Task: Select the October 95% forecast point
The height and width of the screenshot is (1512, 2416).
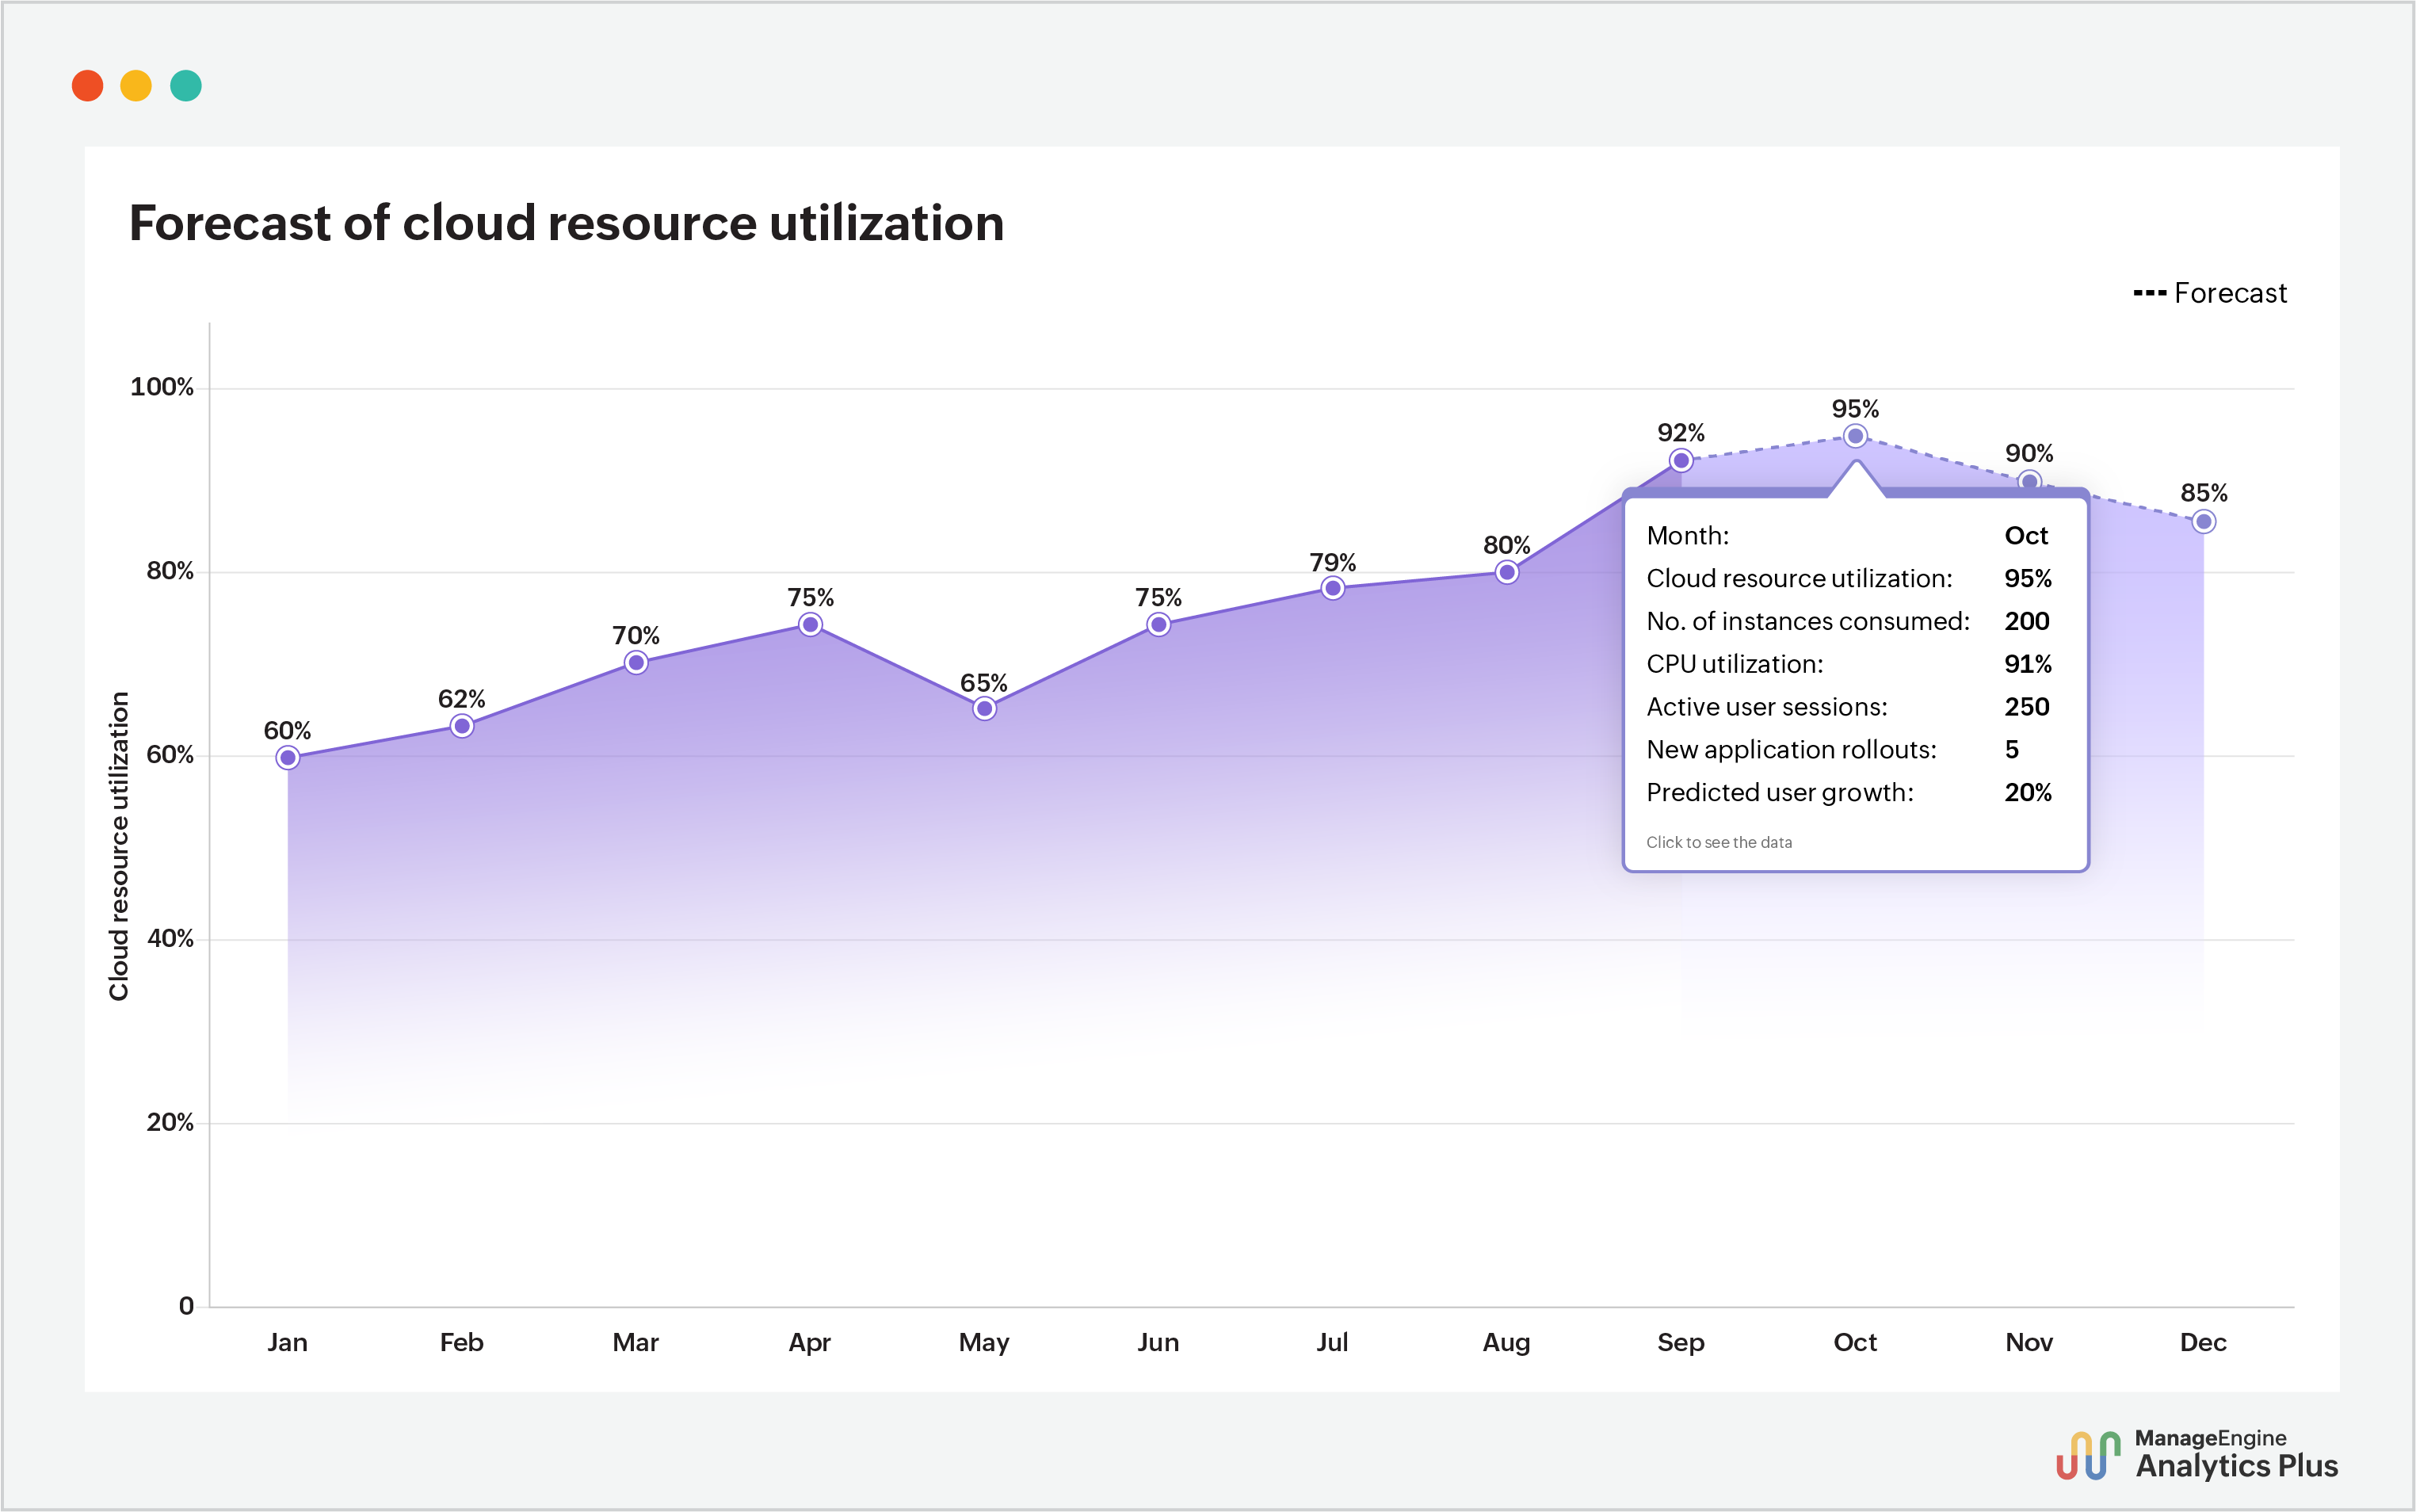Action: (1855, 434)
